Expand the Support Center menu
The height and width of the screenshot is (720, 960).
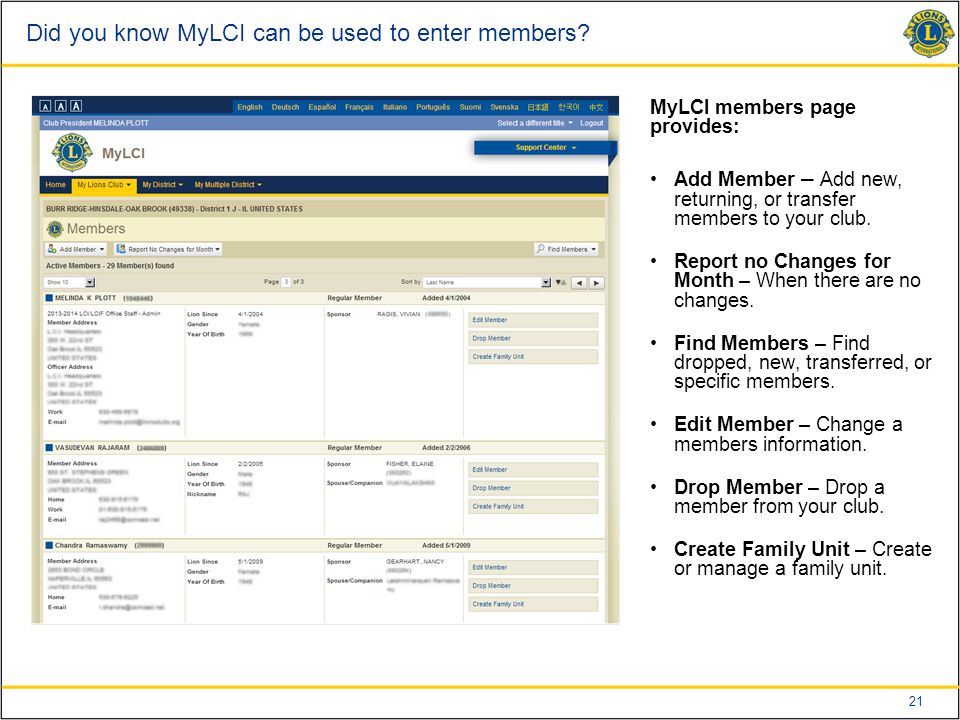545,148
